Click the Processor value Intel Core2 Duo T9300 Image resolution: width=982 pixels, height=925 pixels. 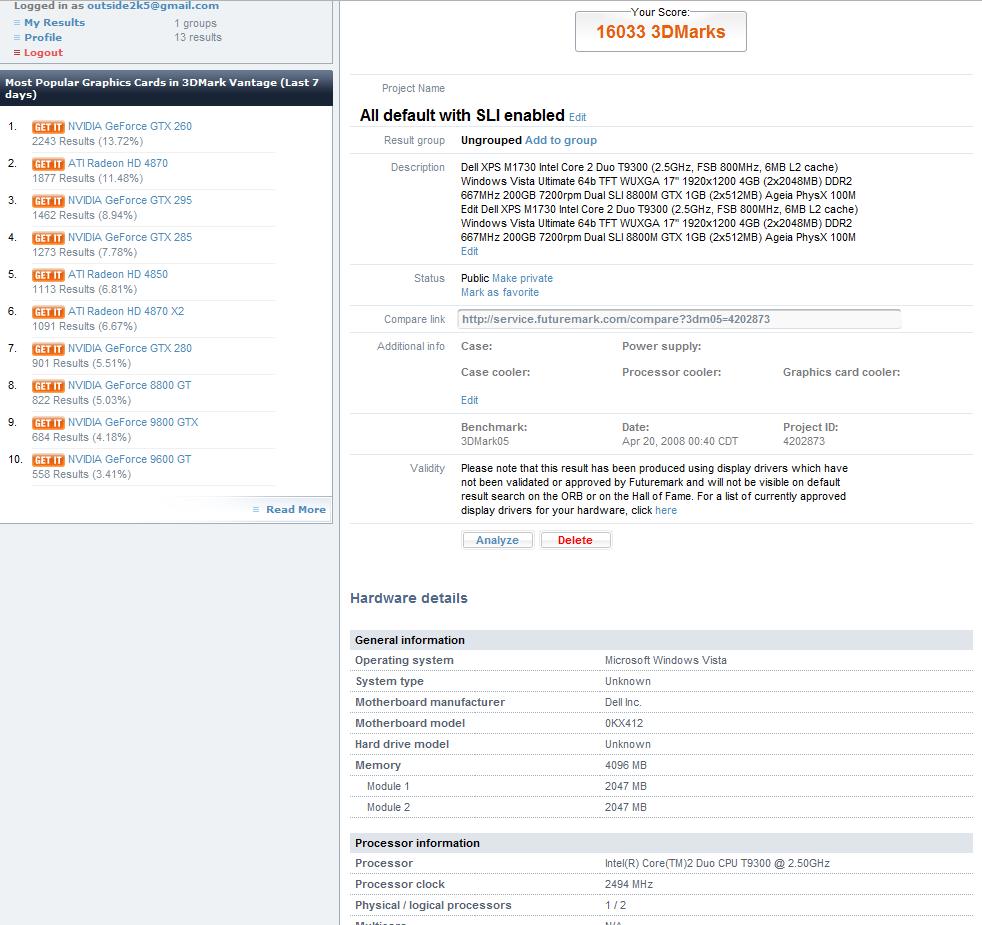click(717, 864)
